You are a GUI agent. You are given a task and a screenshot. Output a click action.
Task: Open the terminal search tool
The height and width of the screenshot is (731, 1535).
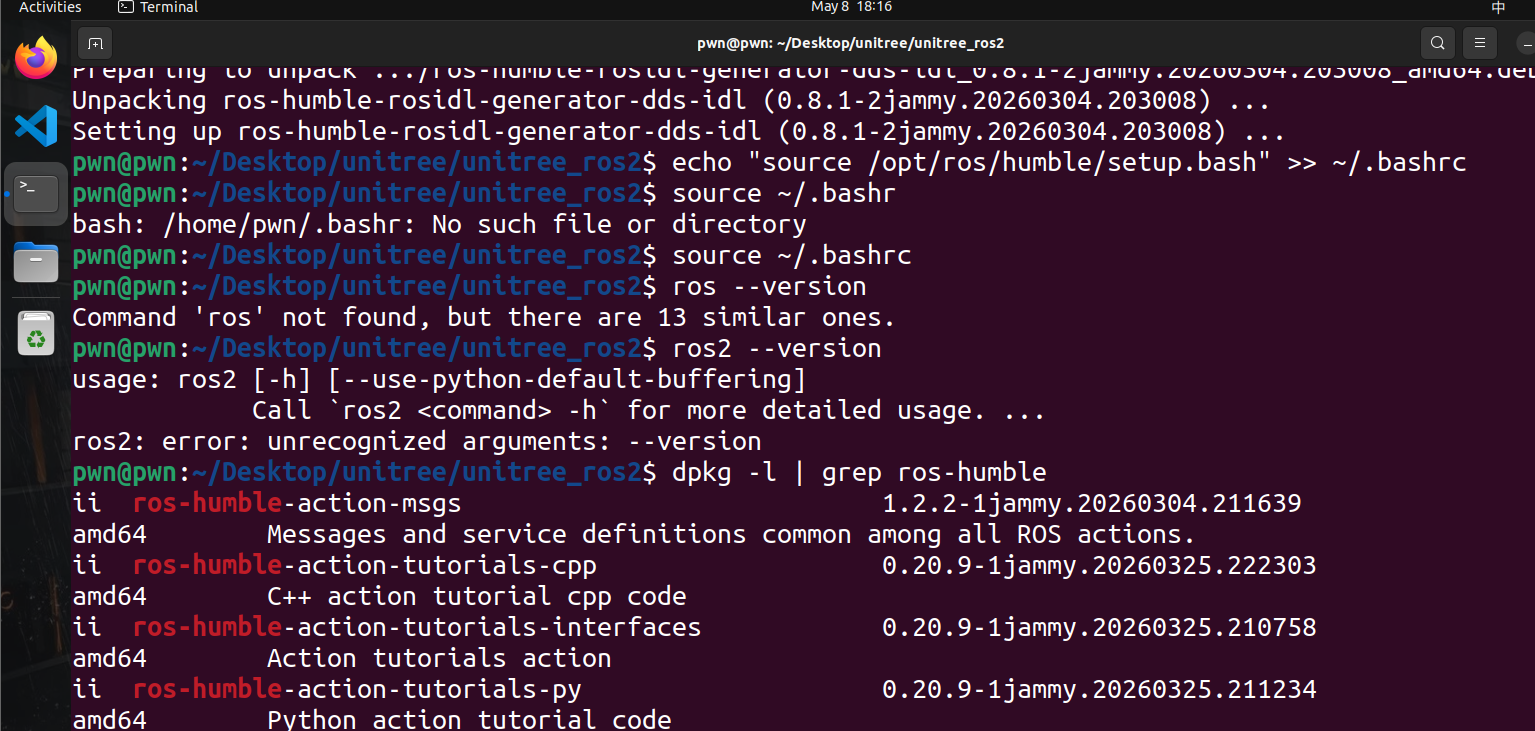pos(1437,43)
